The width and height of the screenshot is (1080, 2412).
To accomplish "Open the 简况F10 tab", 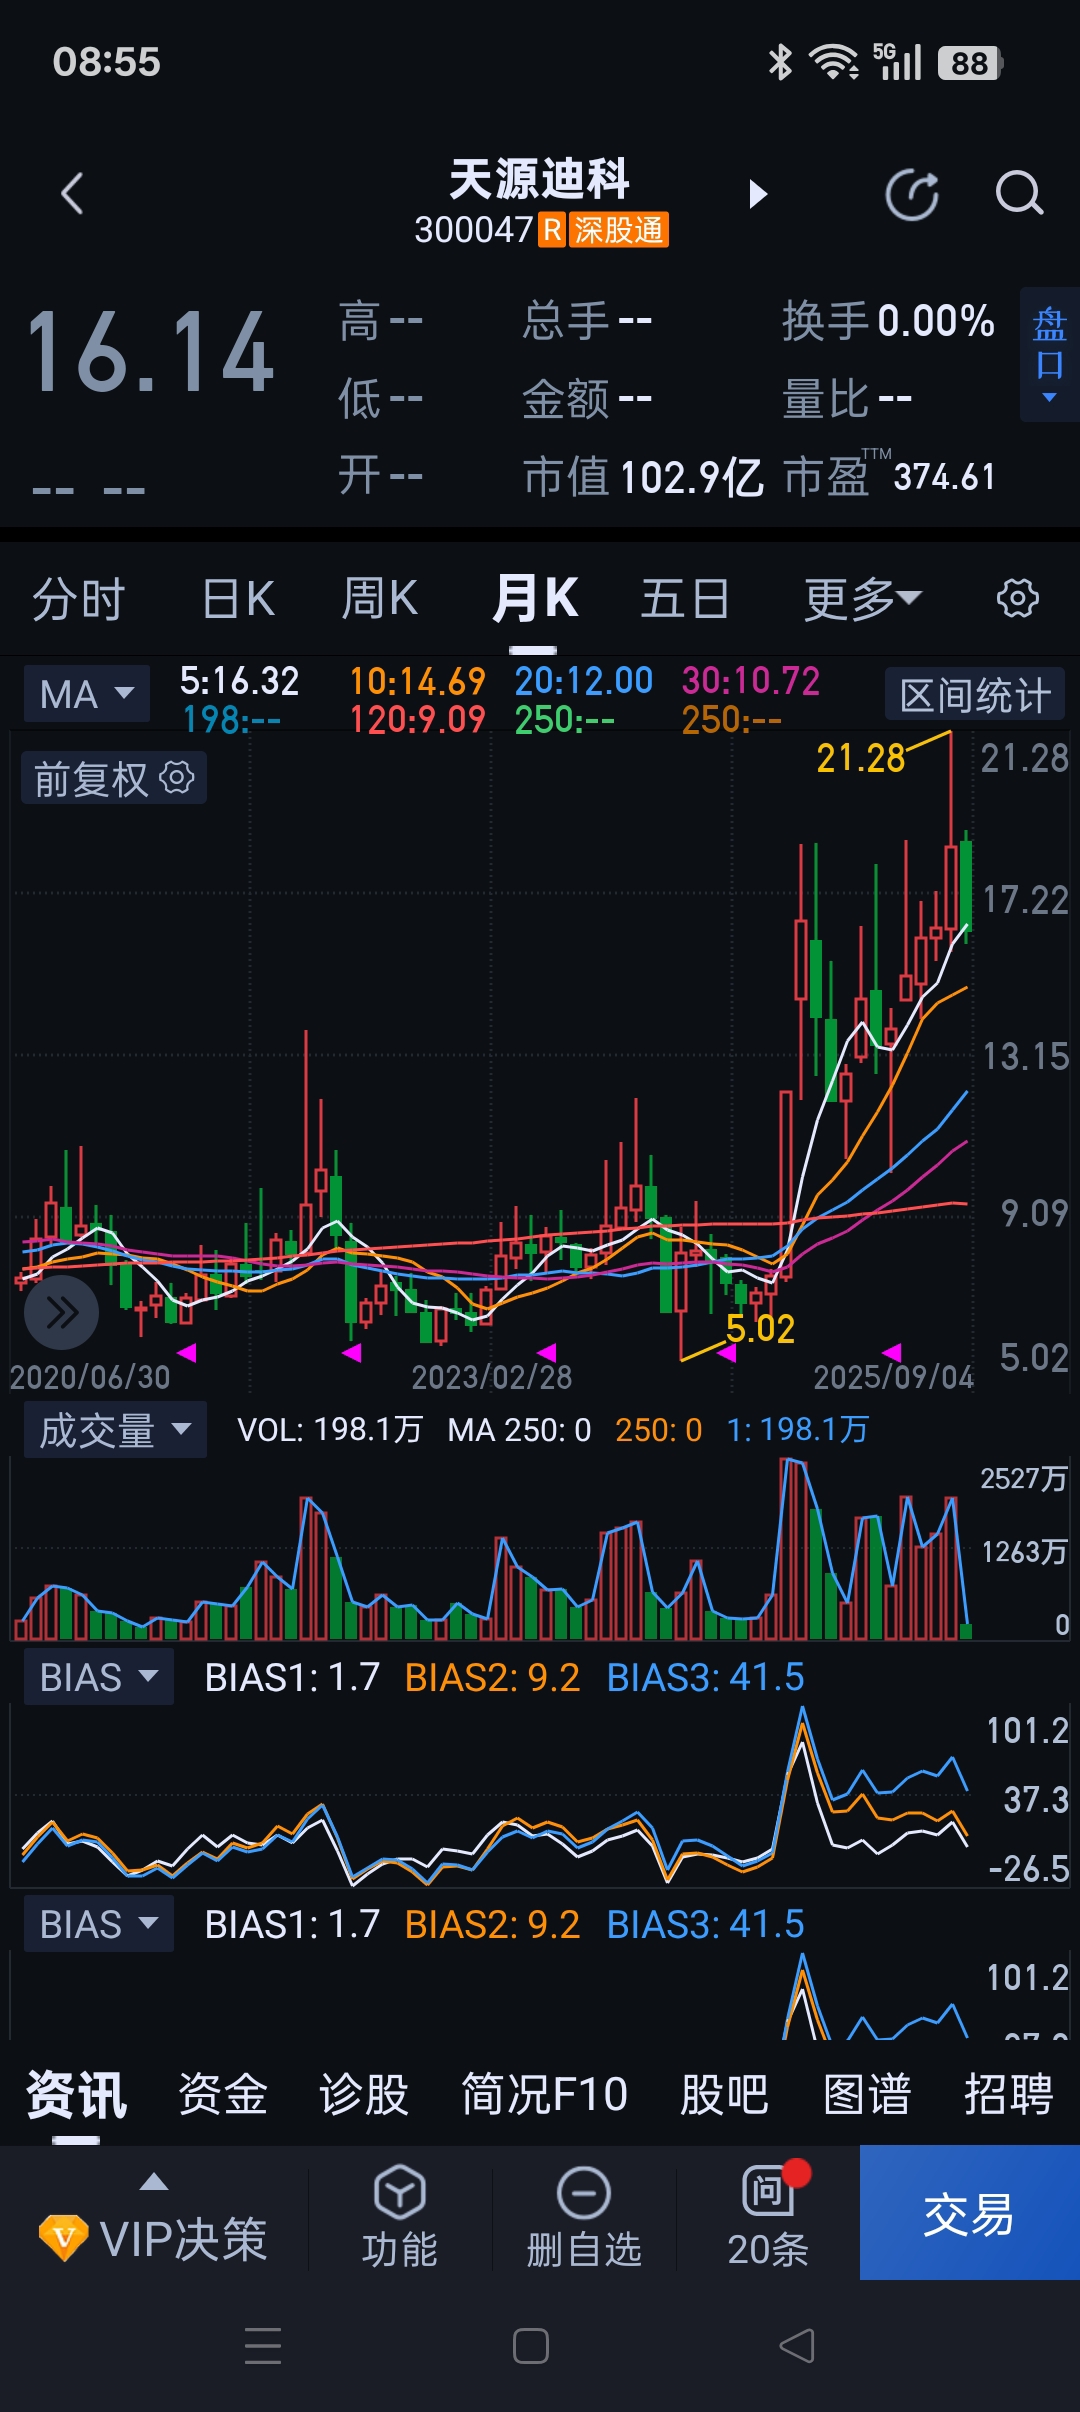I will click(545, 2094).
